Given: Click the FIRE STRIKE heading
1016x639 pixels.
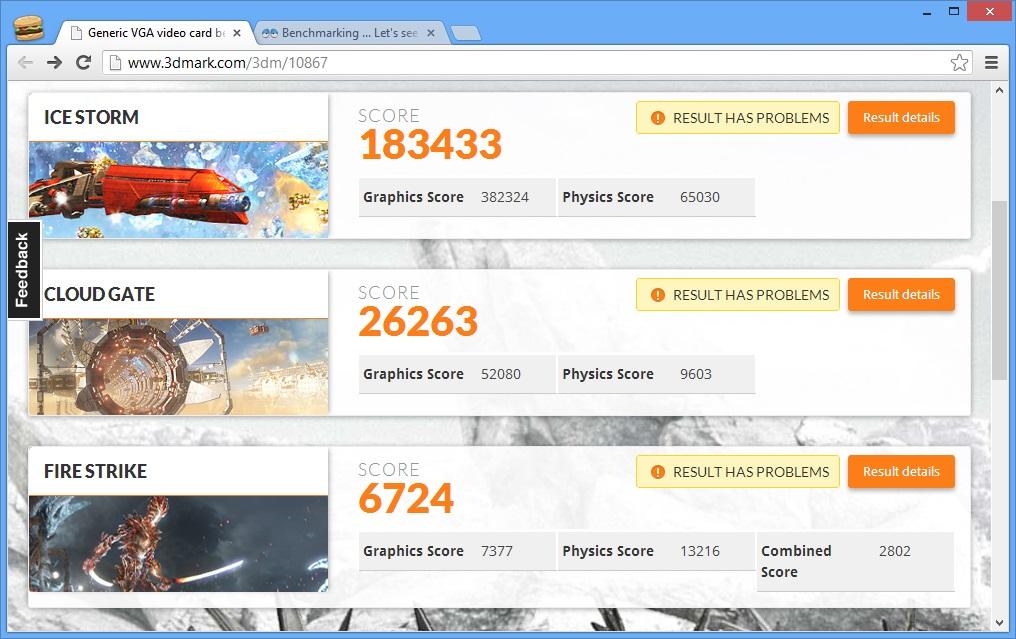Looking at the screenshot, I should coord(95,471).
